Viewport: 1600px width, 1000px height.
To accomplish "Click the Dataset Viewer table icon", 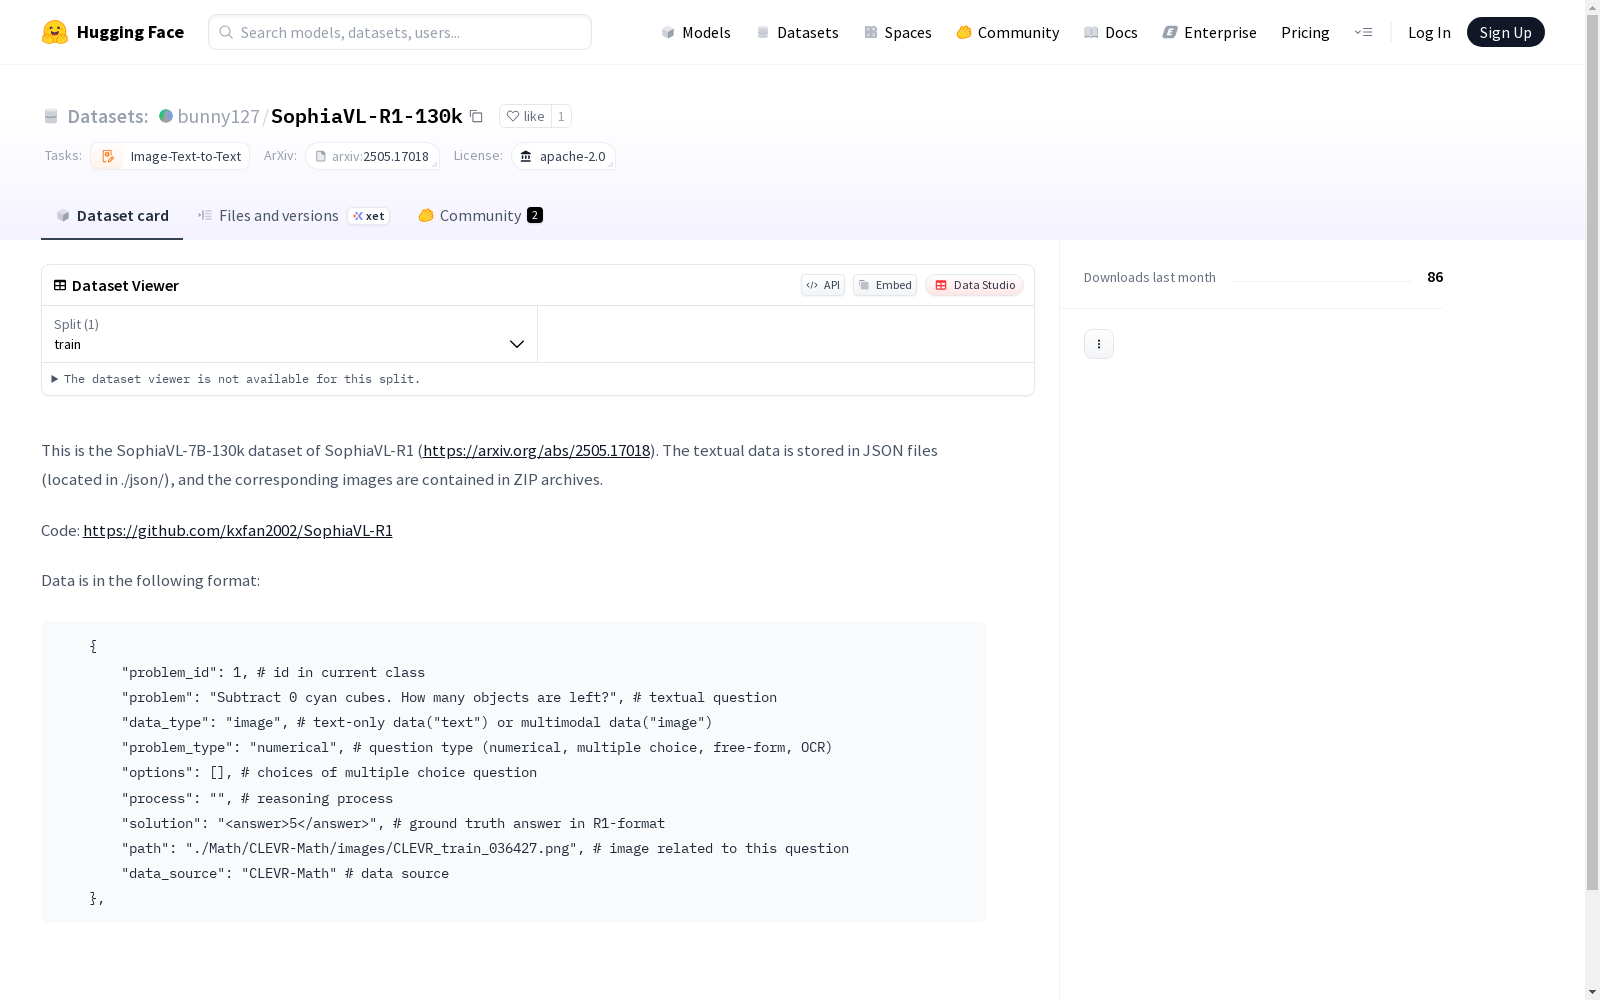I will tap(60, 285).
